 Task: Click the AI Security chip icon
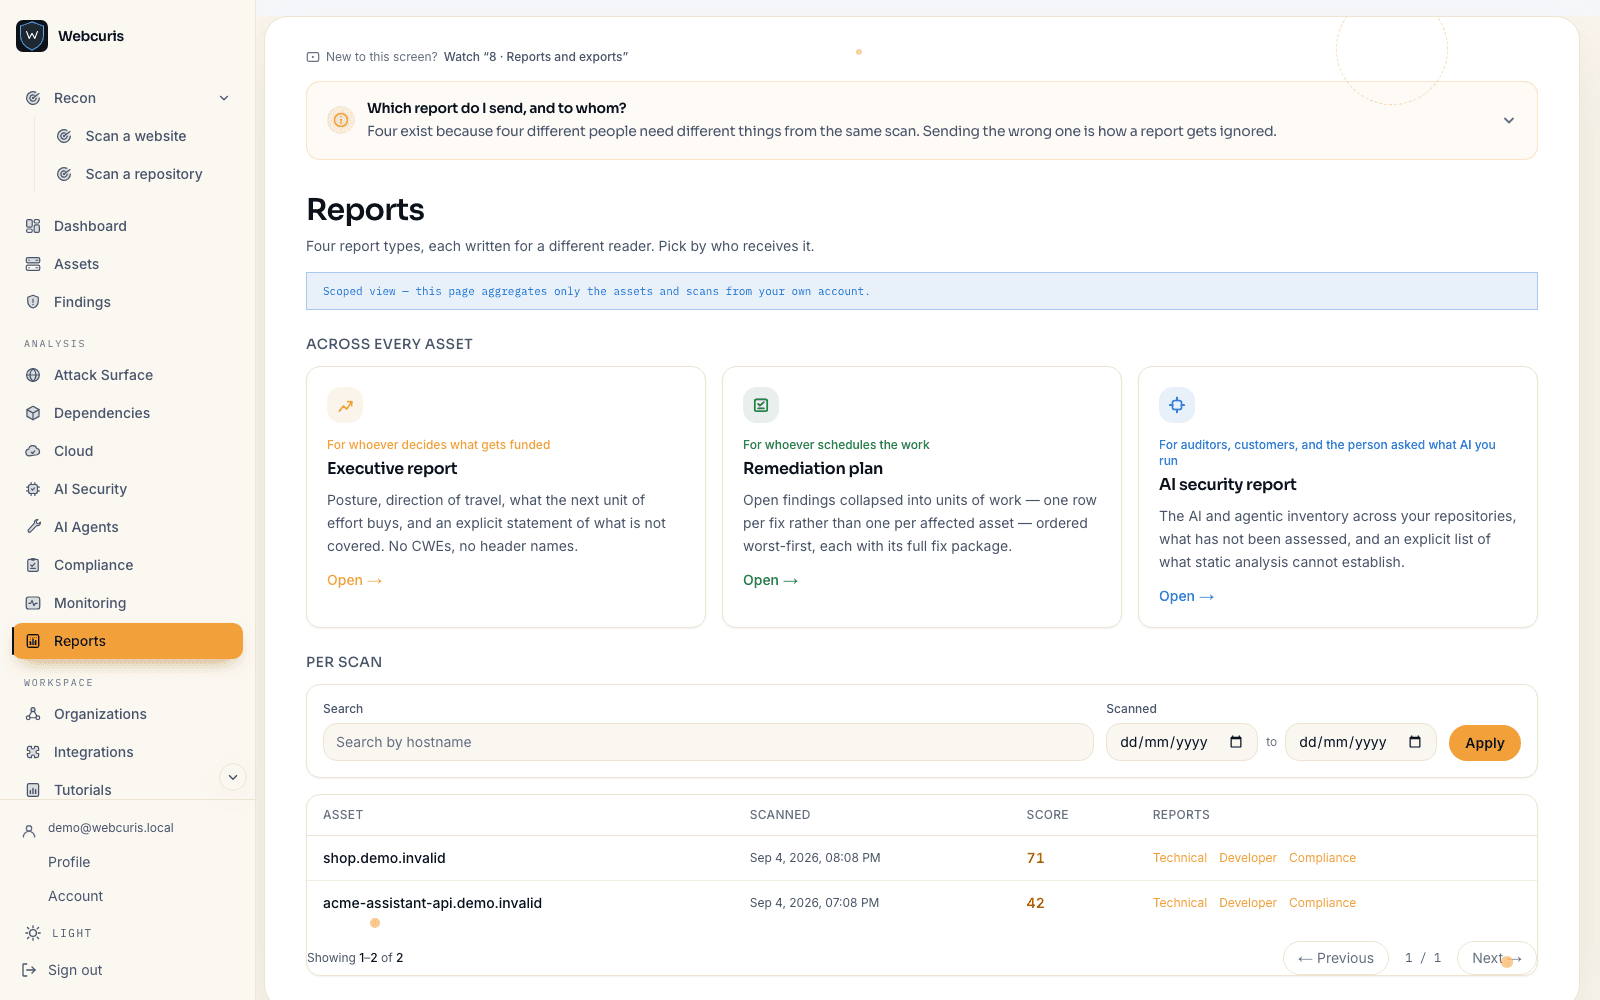(x=33, y=489)
